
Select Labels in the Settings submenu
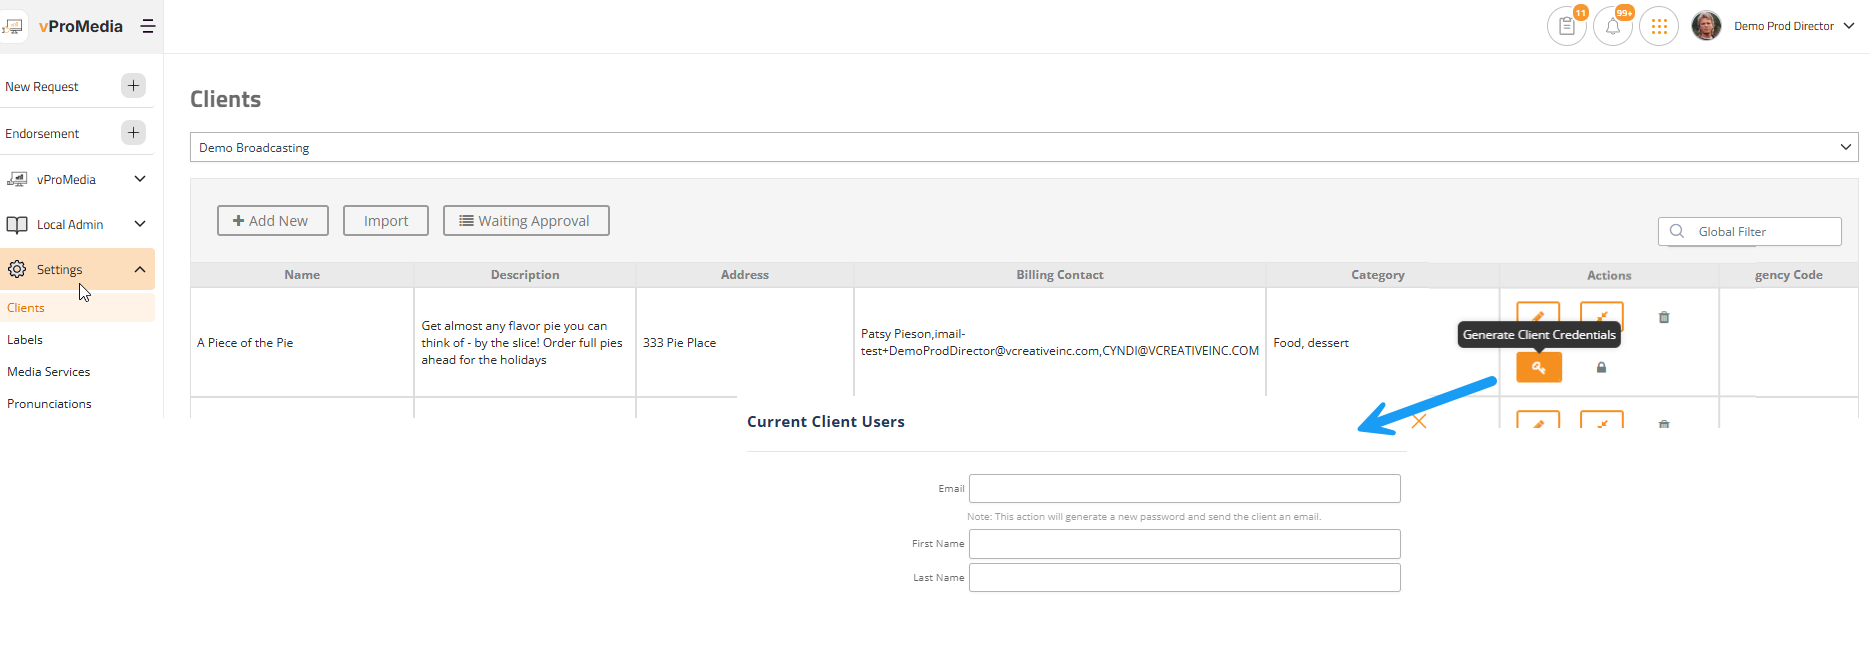[25, 340]
